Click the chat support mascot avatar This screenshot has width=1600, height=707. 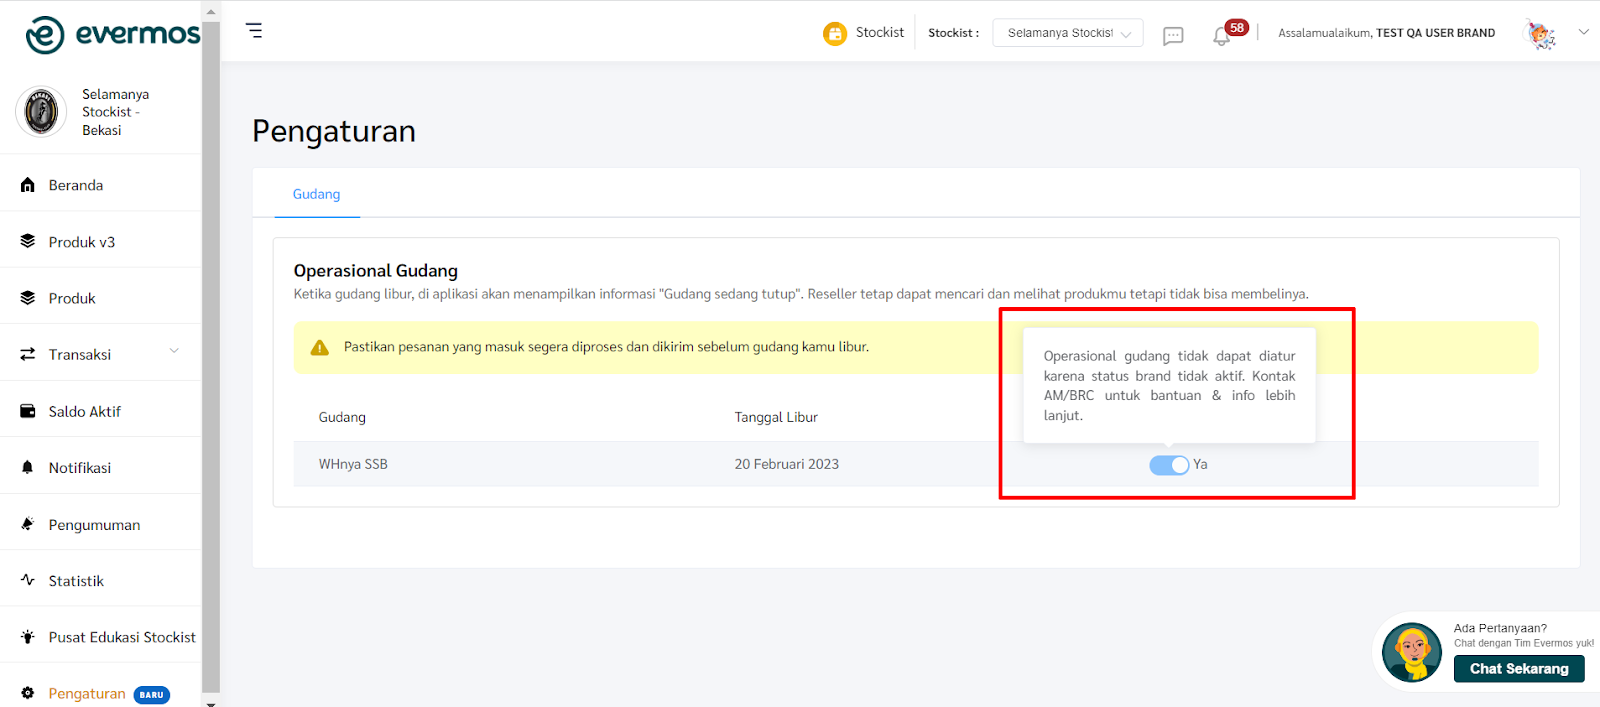1412,652
